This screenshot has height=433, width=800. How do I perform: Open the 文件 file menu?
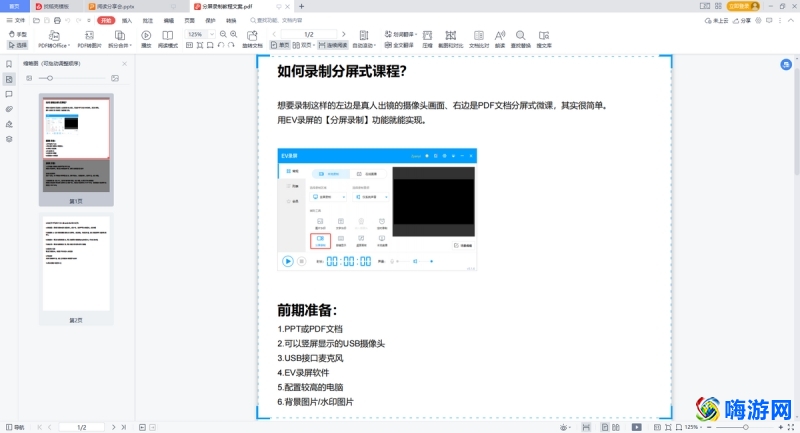click(x=16, y=20)
